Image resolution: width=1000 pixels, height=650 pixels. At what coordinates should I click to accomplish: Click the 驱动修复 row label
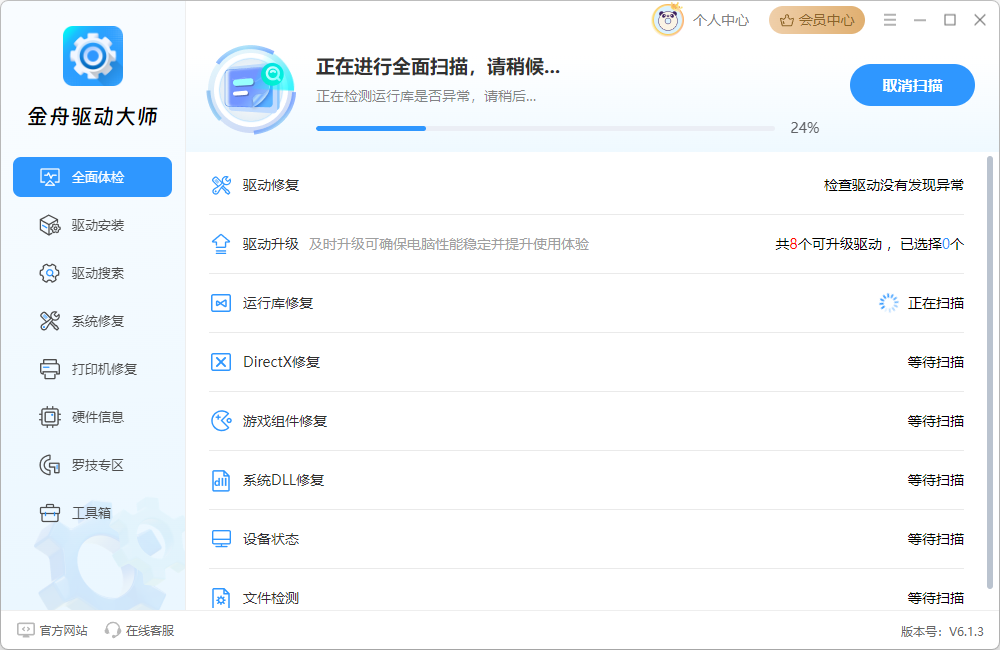[270, 186]
